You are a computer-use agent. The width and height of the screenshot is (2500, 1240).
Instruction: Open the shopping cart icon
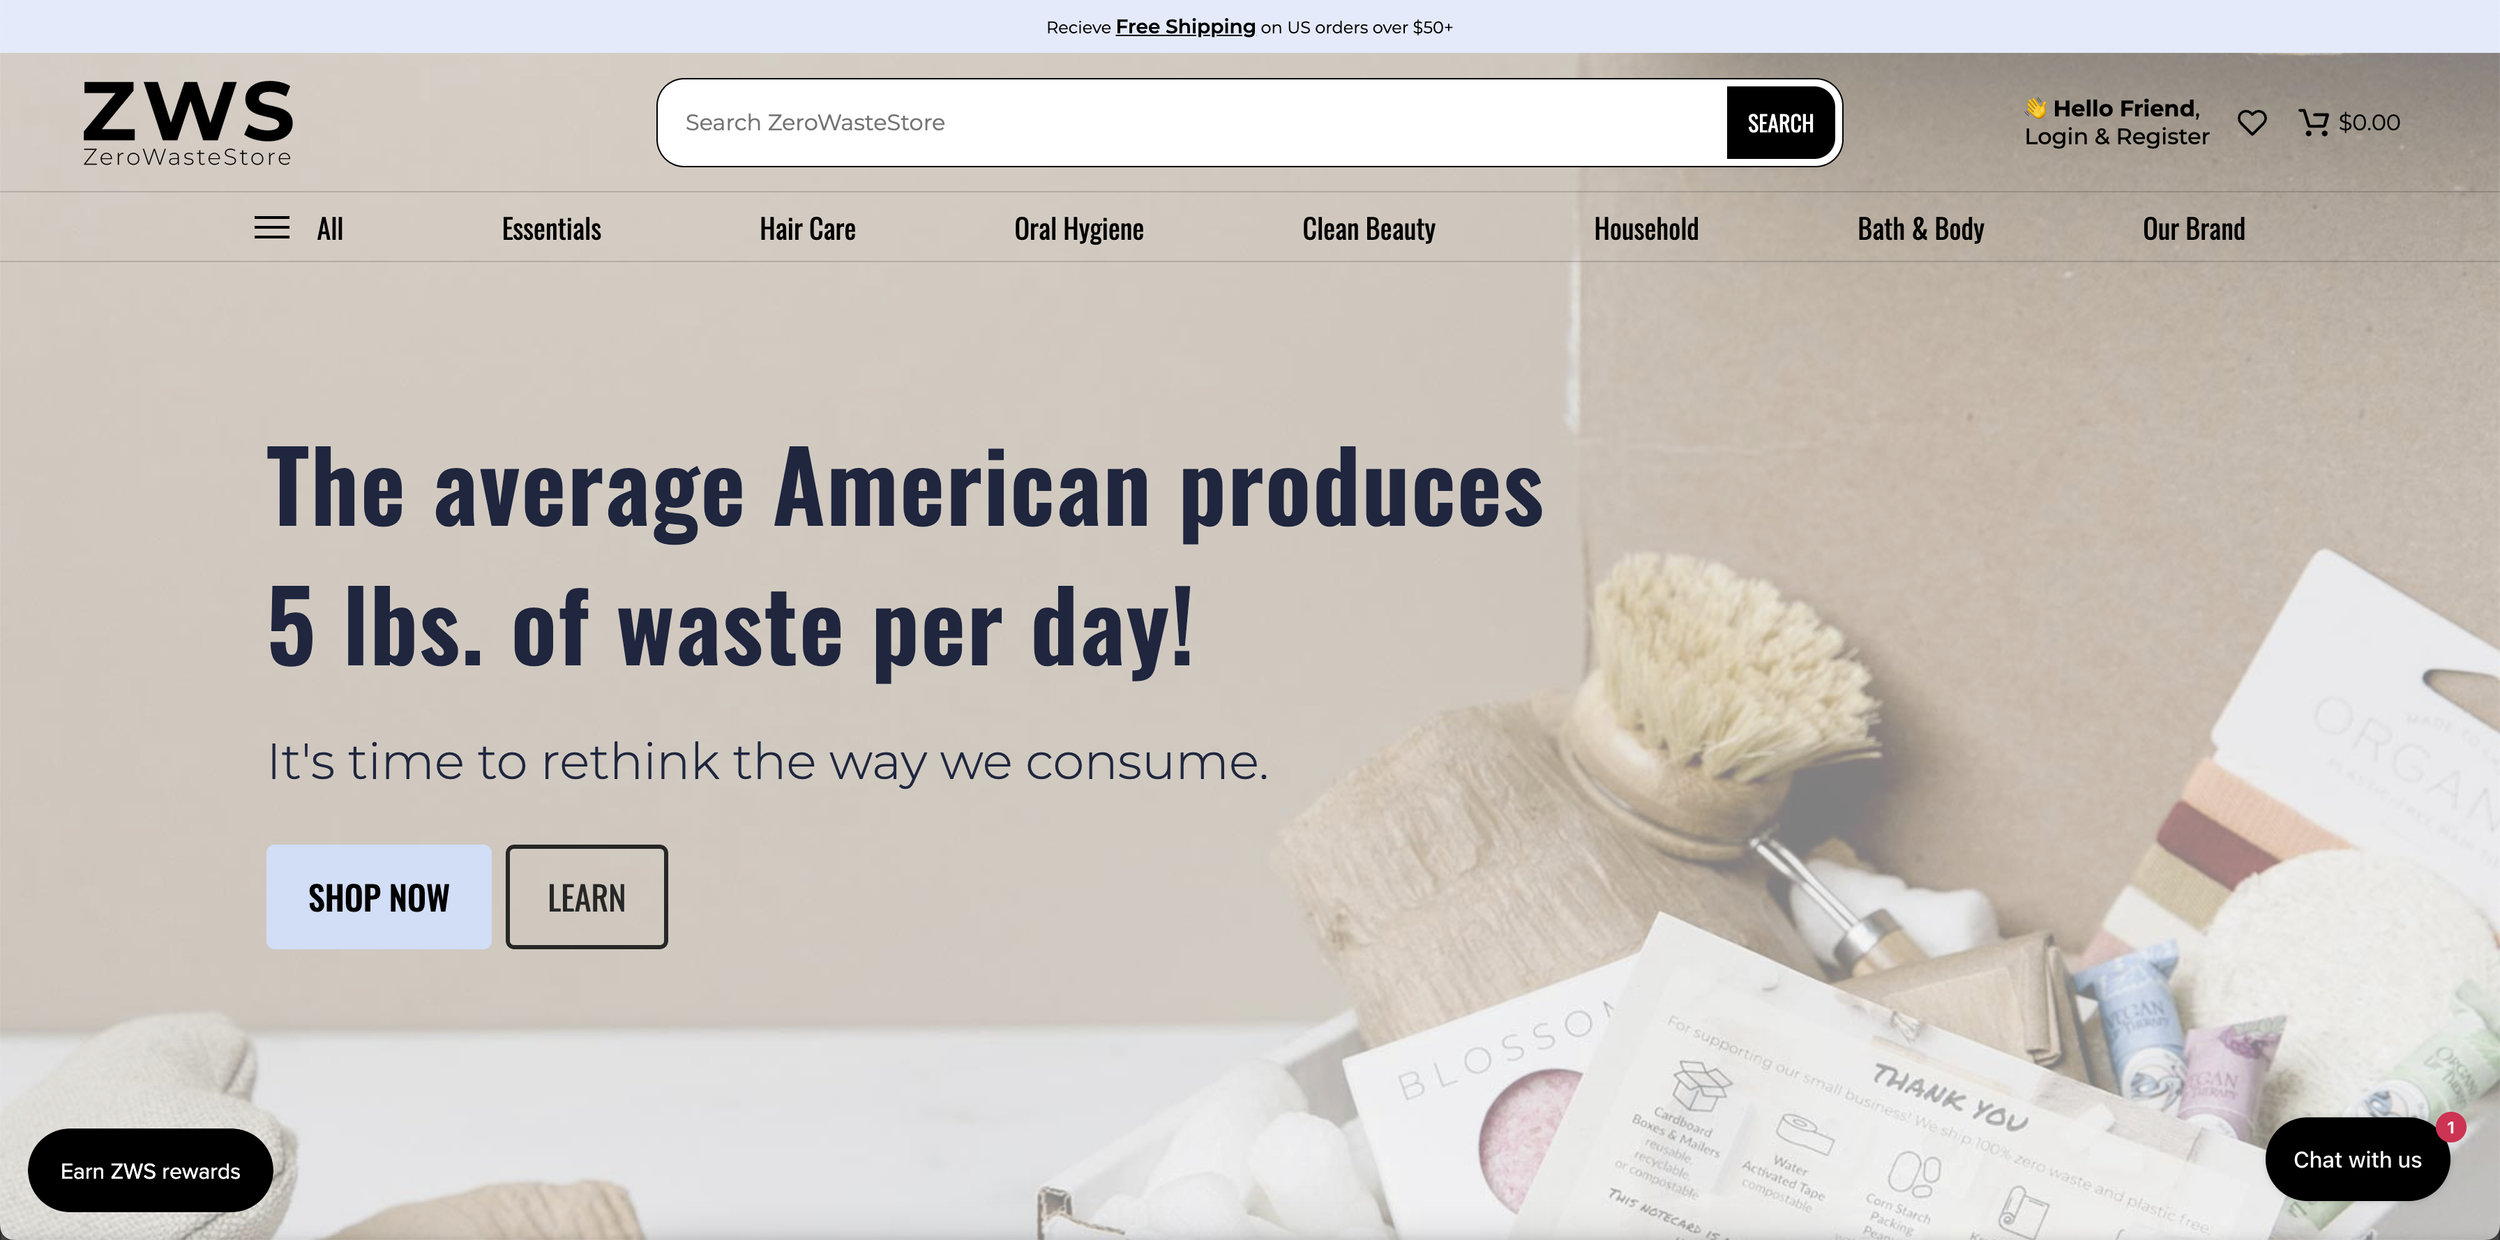2314,123
